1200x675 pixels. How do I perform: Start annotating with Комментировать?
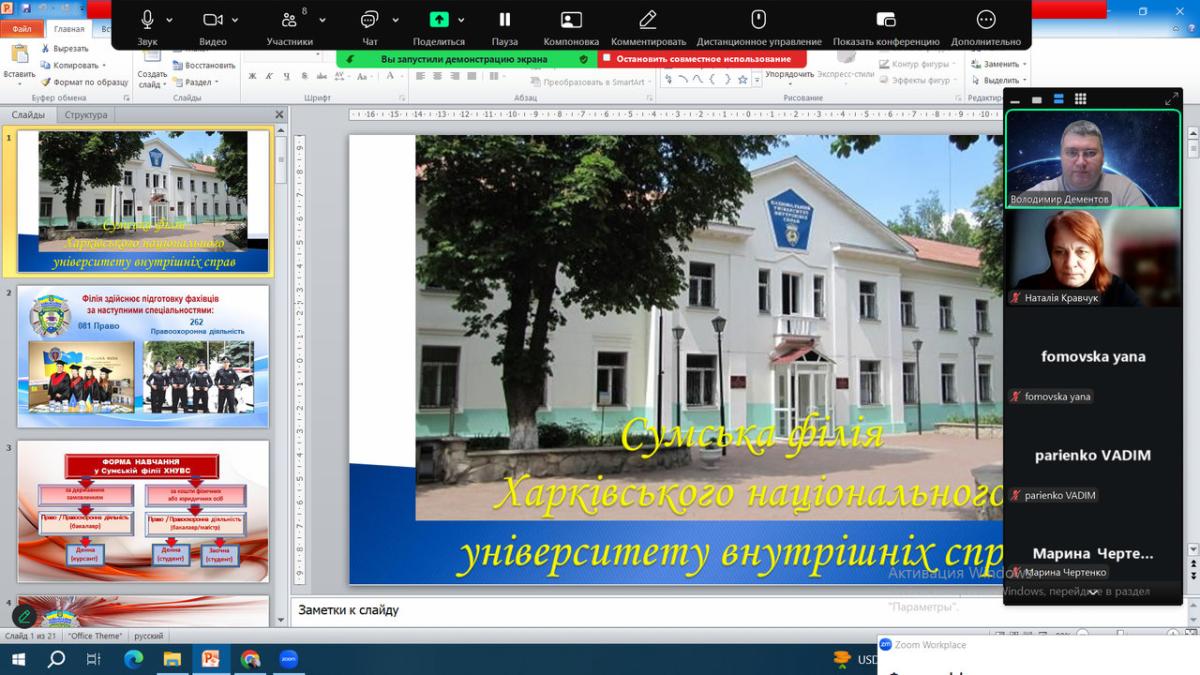click(x=648, y=26)
